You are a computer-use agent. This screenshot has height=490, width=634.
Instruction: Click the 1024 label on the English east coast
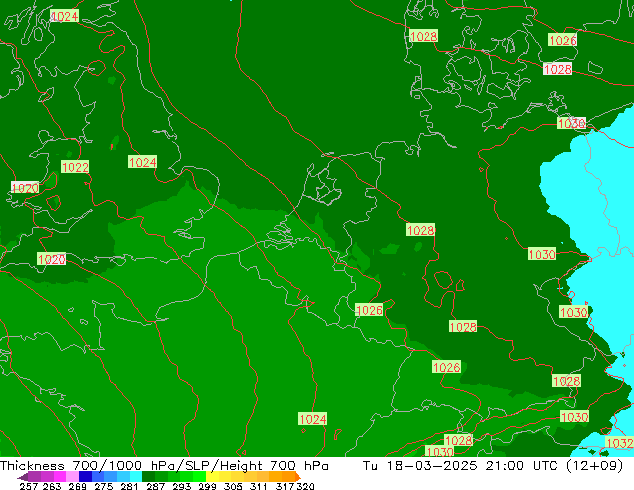pos(142,162)
